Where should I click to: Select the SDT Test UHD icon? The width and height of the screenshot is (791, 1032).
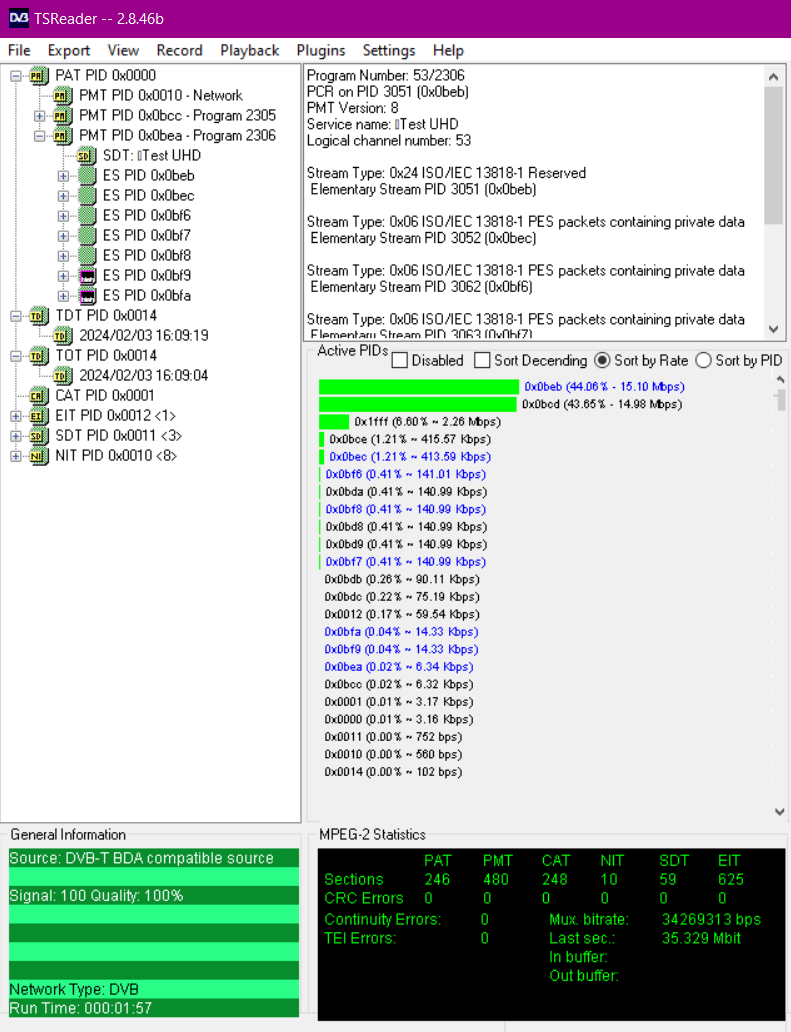point(85,156)
